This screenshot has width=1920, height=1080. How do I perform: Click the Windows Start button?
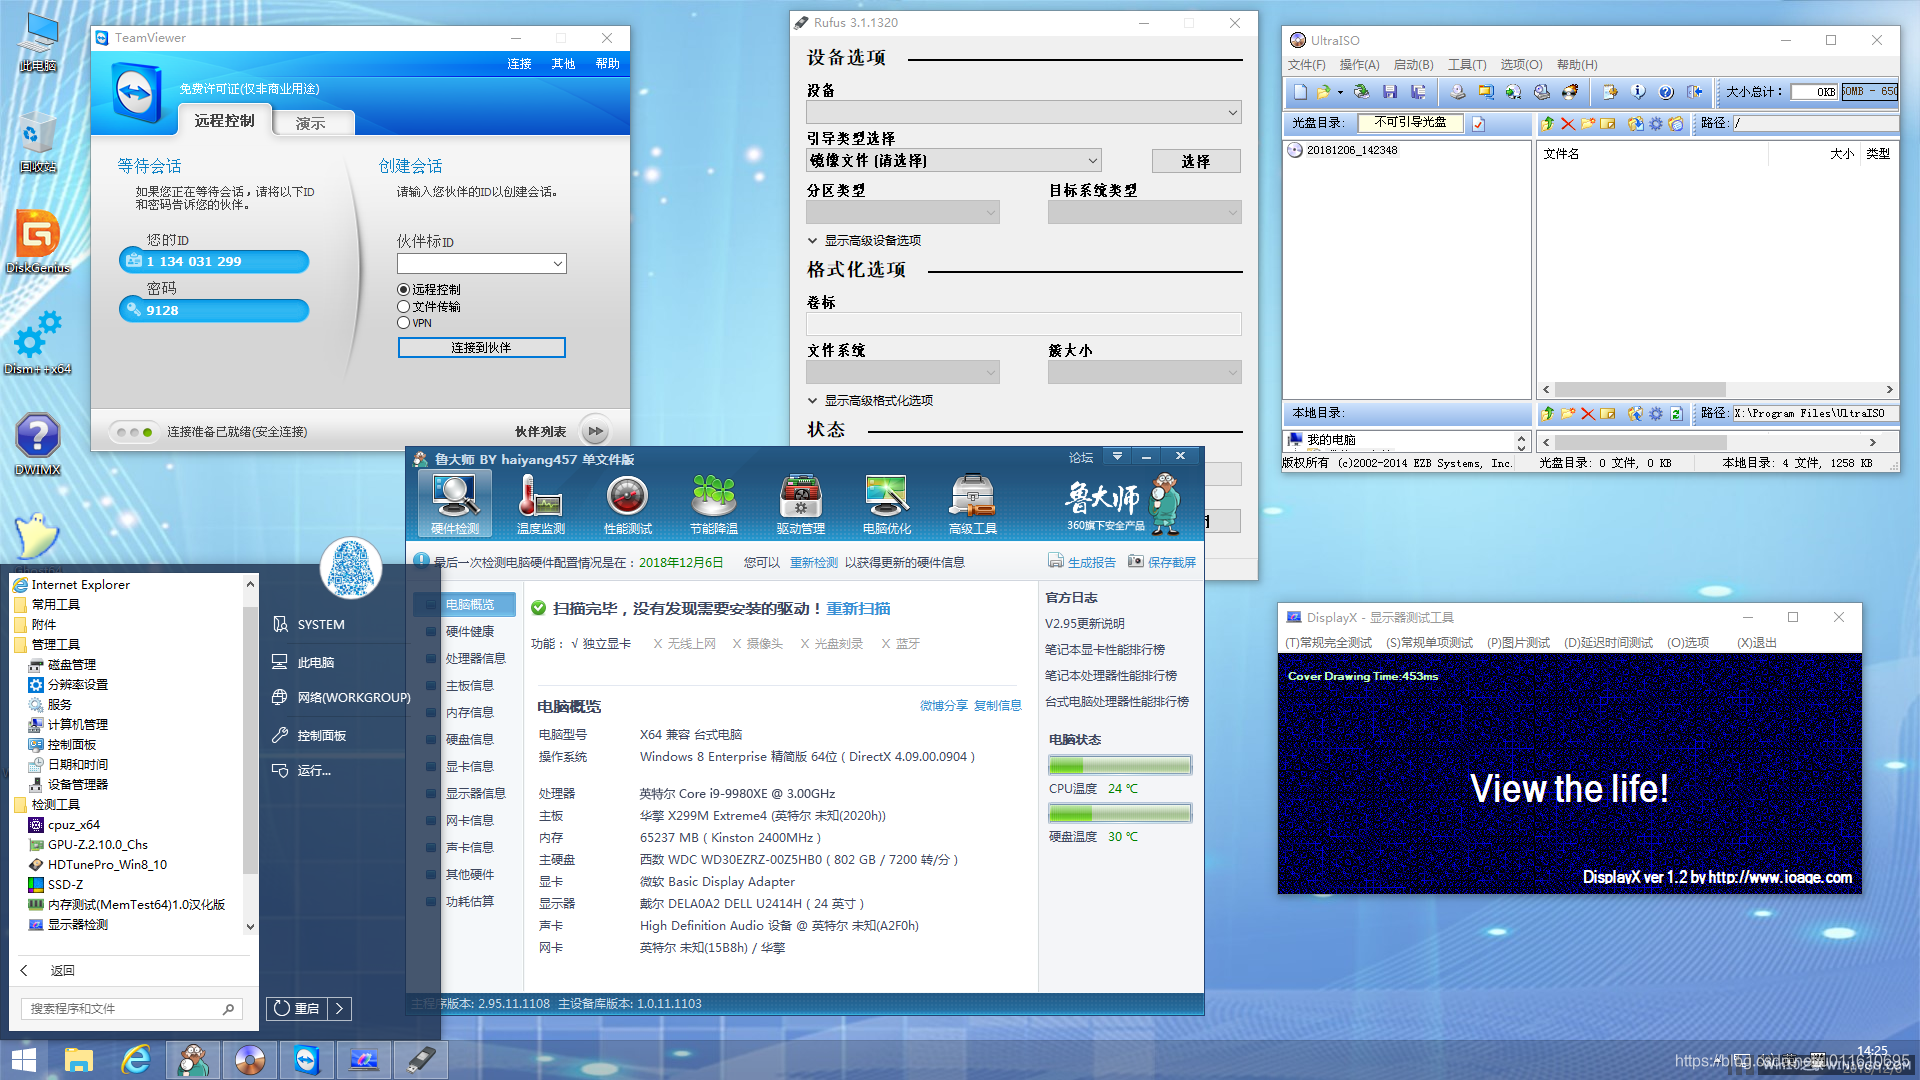pyautogui.click(x=24, y=1060)
